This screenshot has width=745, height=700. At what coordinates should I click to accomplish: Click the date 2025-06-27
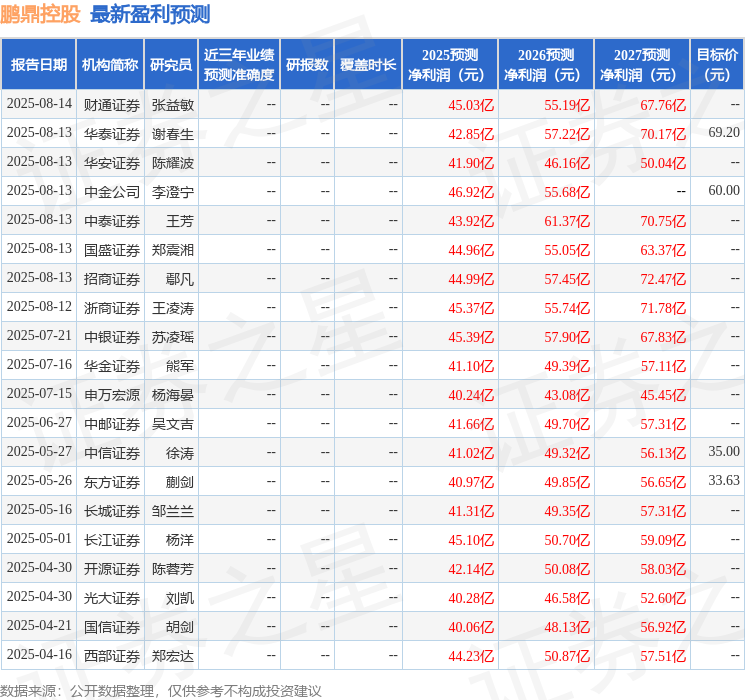[39, 422]
